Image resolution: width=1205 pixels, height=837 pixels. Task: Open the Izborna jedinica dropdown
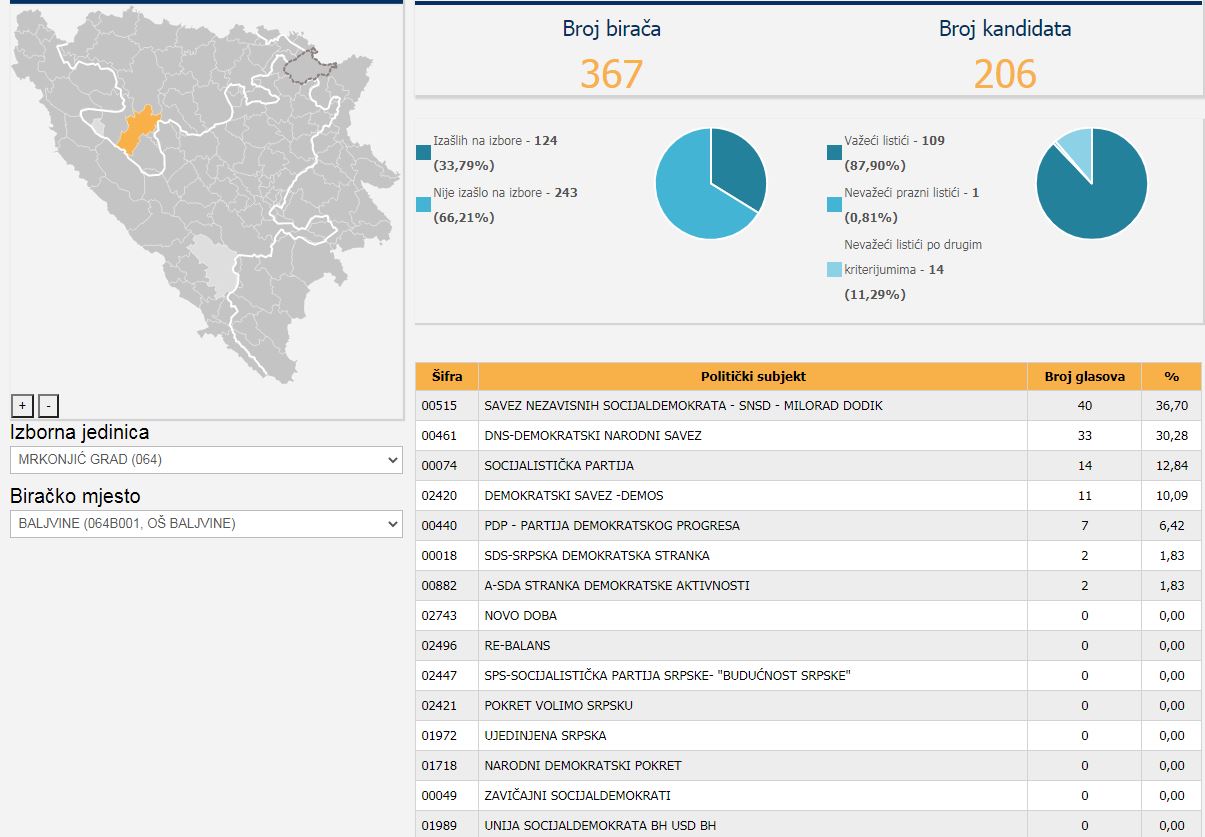click(206, 460)
